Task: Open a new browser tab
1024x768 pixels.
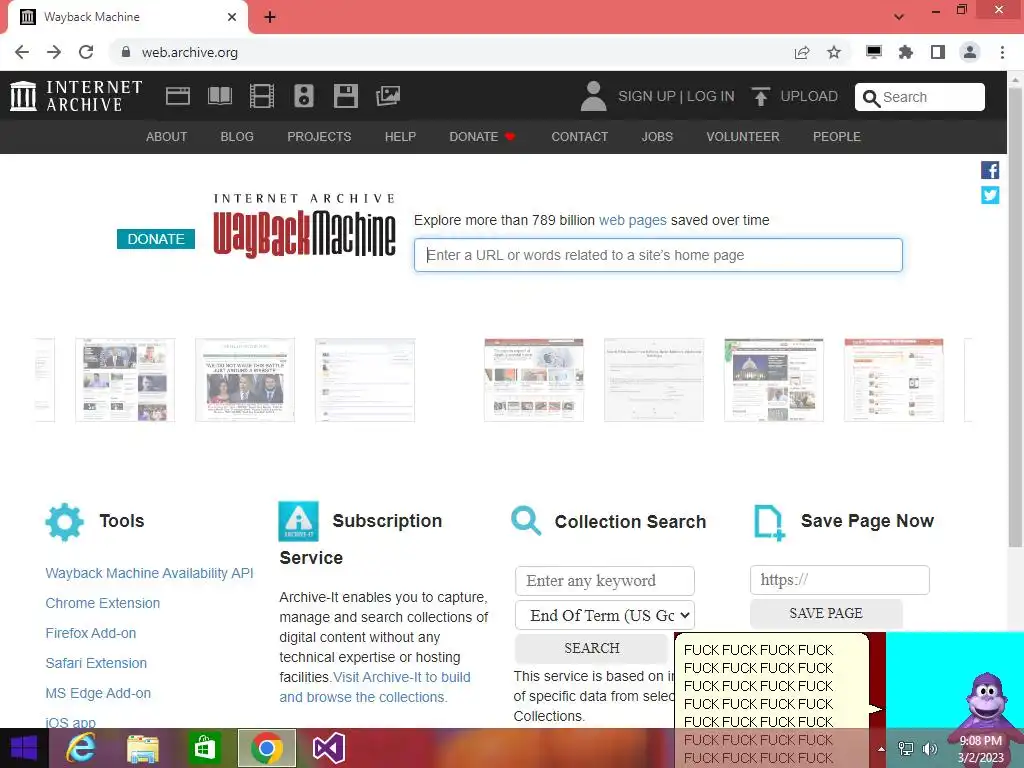Action: 270,17
